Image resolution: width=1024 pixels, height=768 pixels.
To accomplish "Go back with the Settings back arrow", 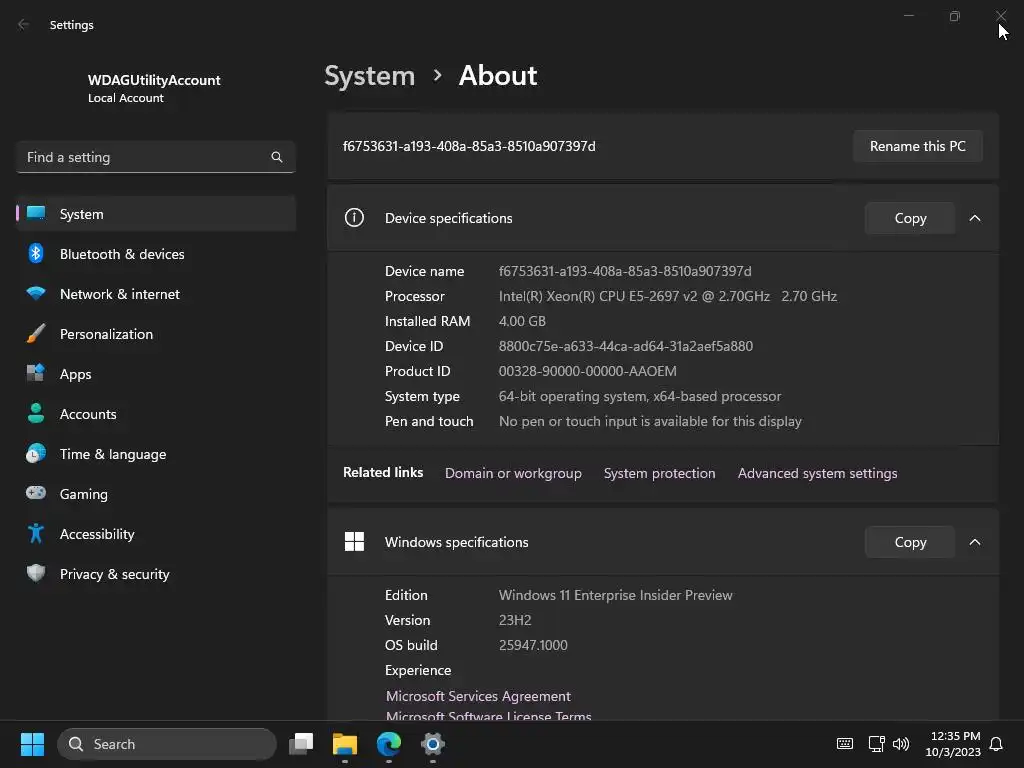I will 24,25.
